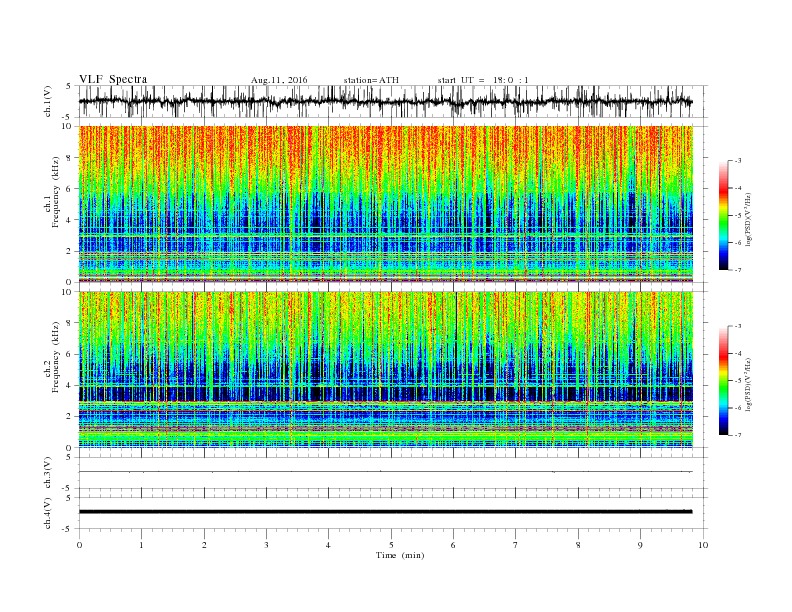Click the thick ch.4 voltage trace
This screenshot has width=792, height=612.
coord(385,512)
